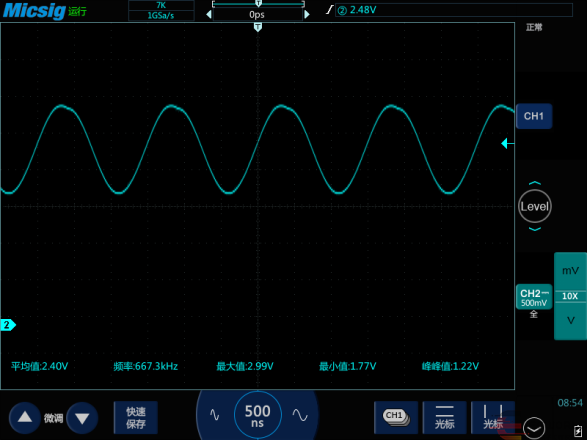Select mV vertical scale option

click(570, 271)
